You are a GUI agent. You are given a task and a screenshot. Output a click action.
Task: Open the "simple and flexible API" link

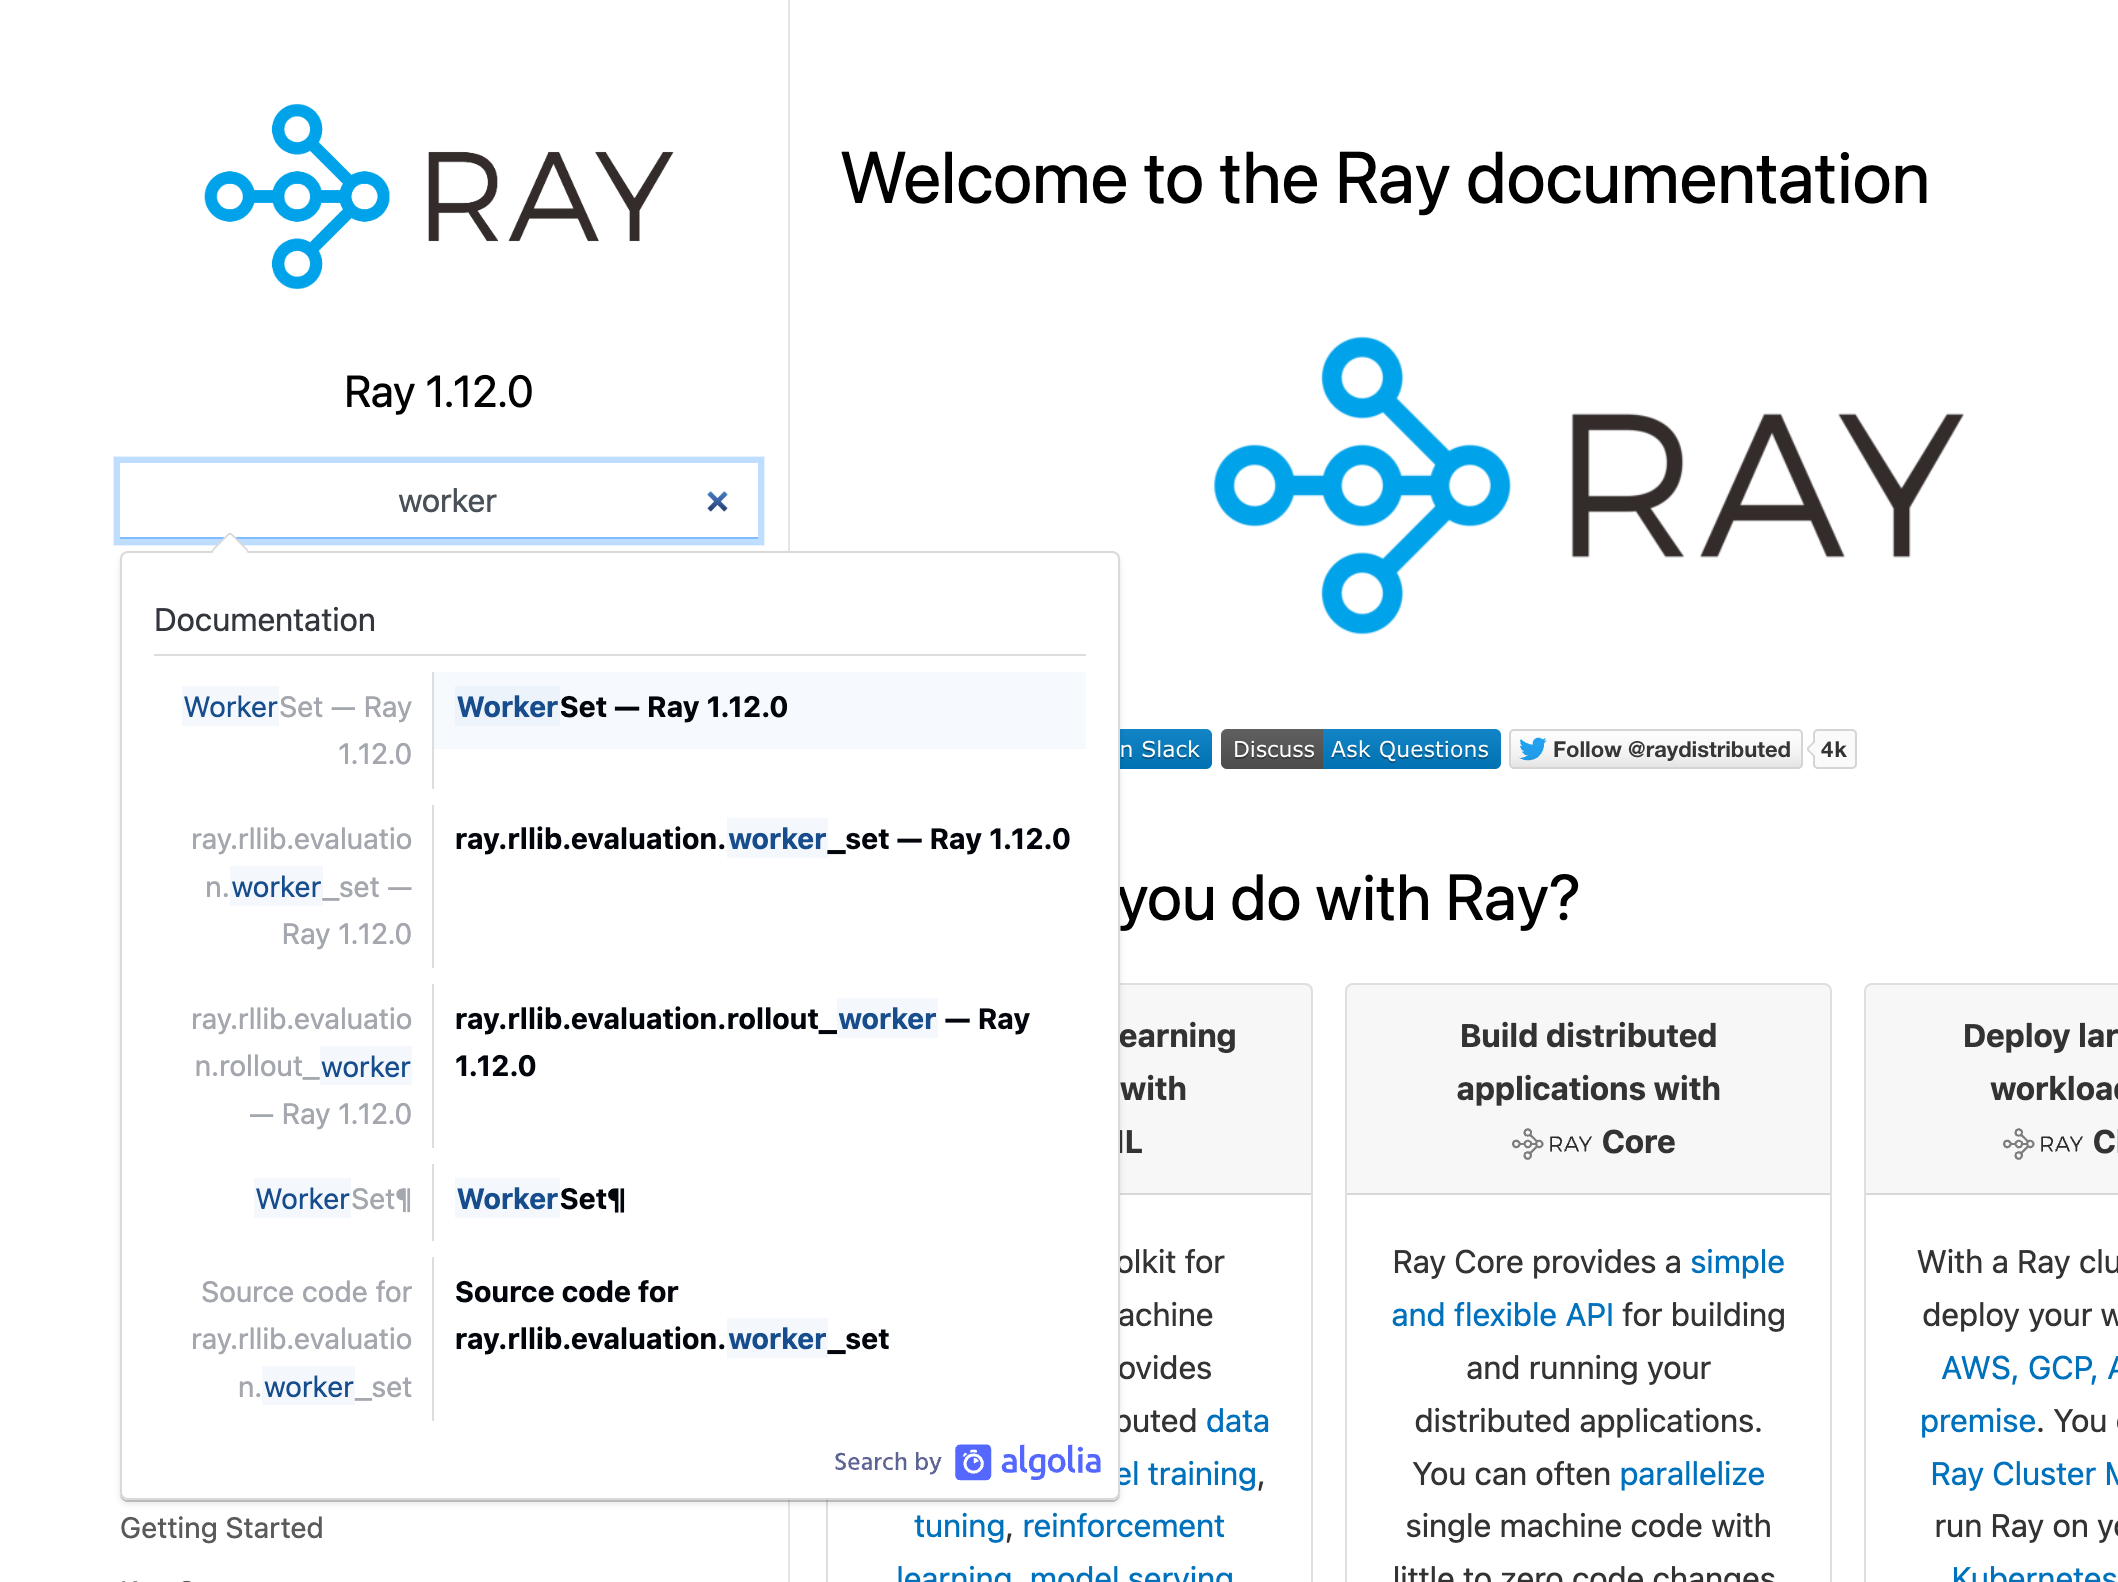[1588, 1288]
